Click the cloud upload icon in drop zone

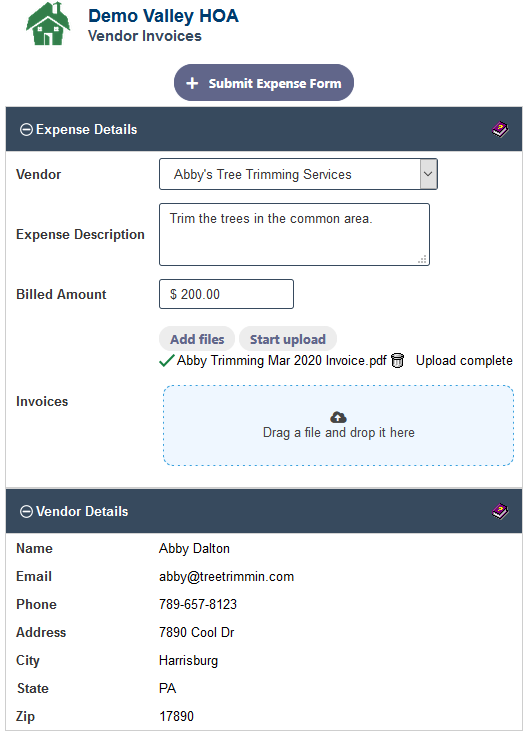[338, 417]
